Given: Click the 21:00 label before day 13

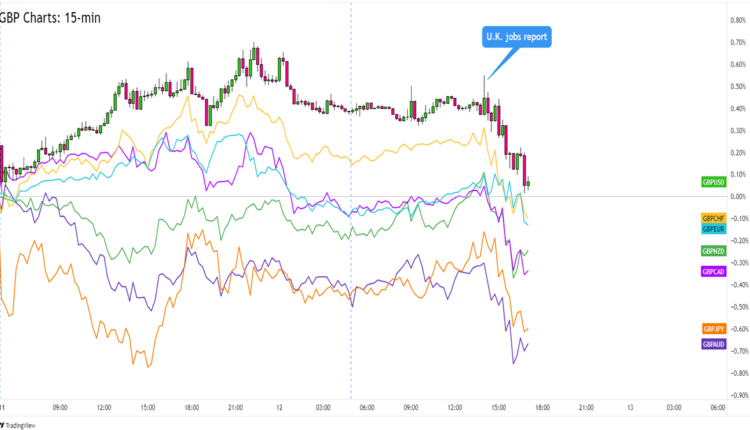Looking at the screenshot, I should (x=586, y=407).
